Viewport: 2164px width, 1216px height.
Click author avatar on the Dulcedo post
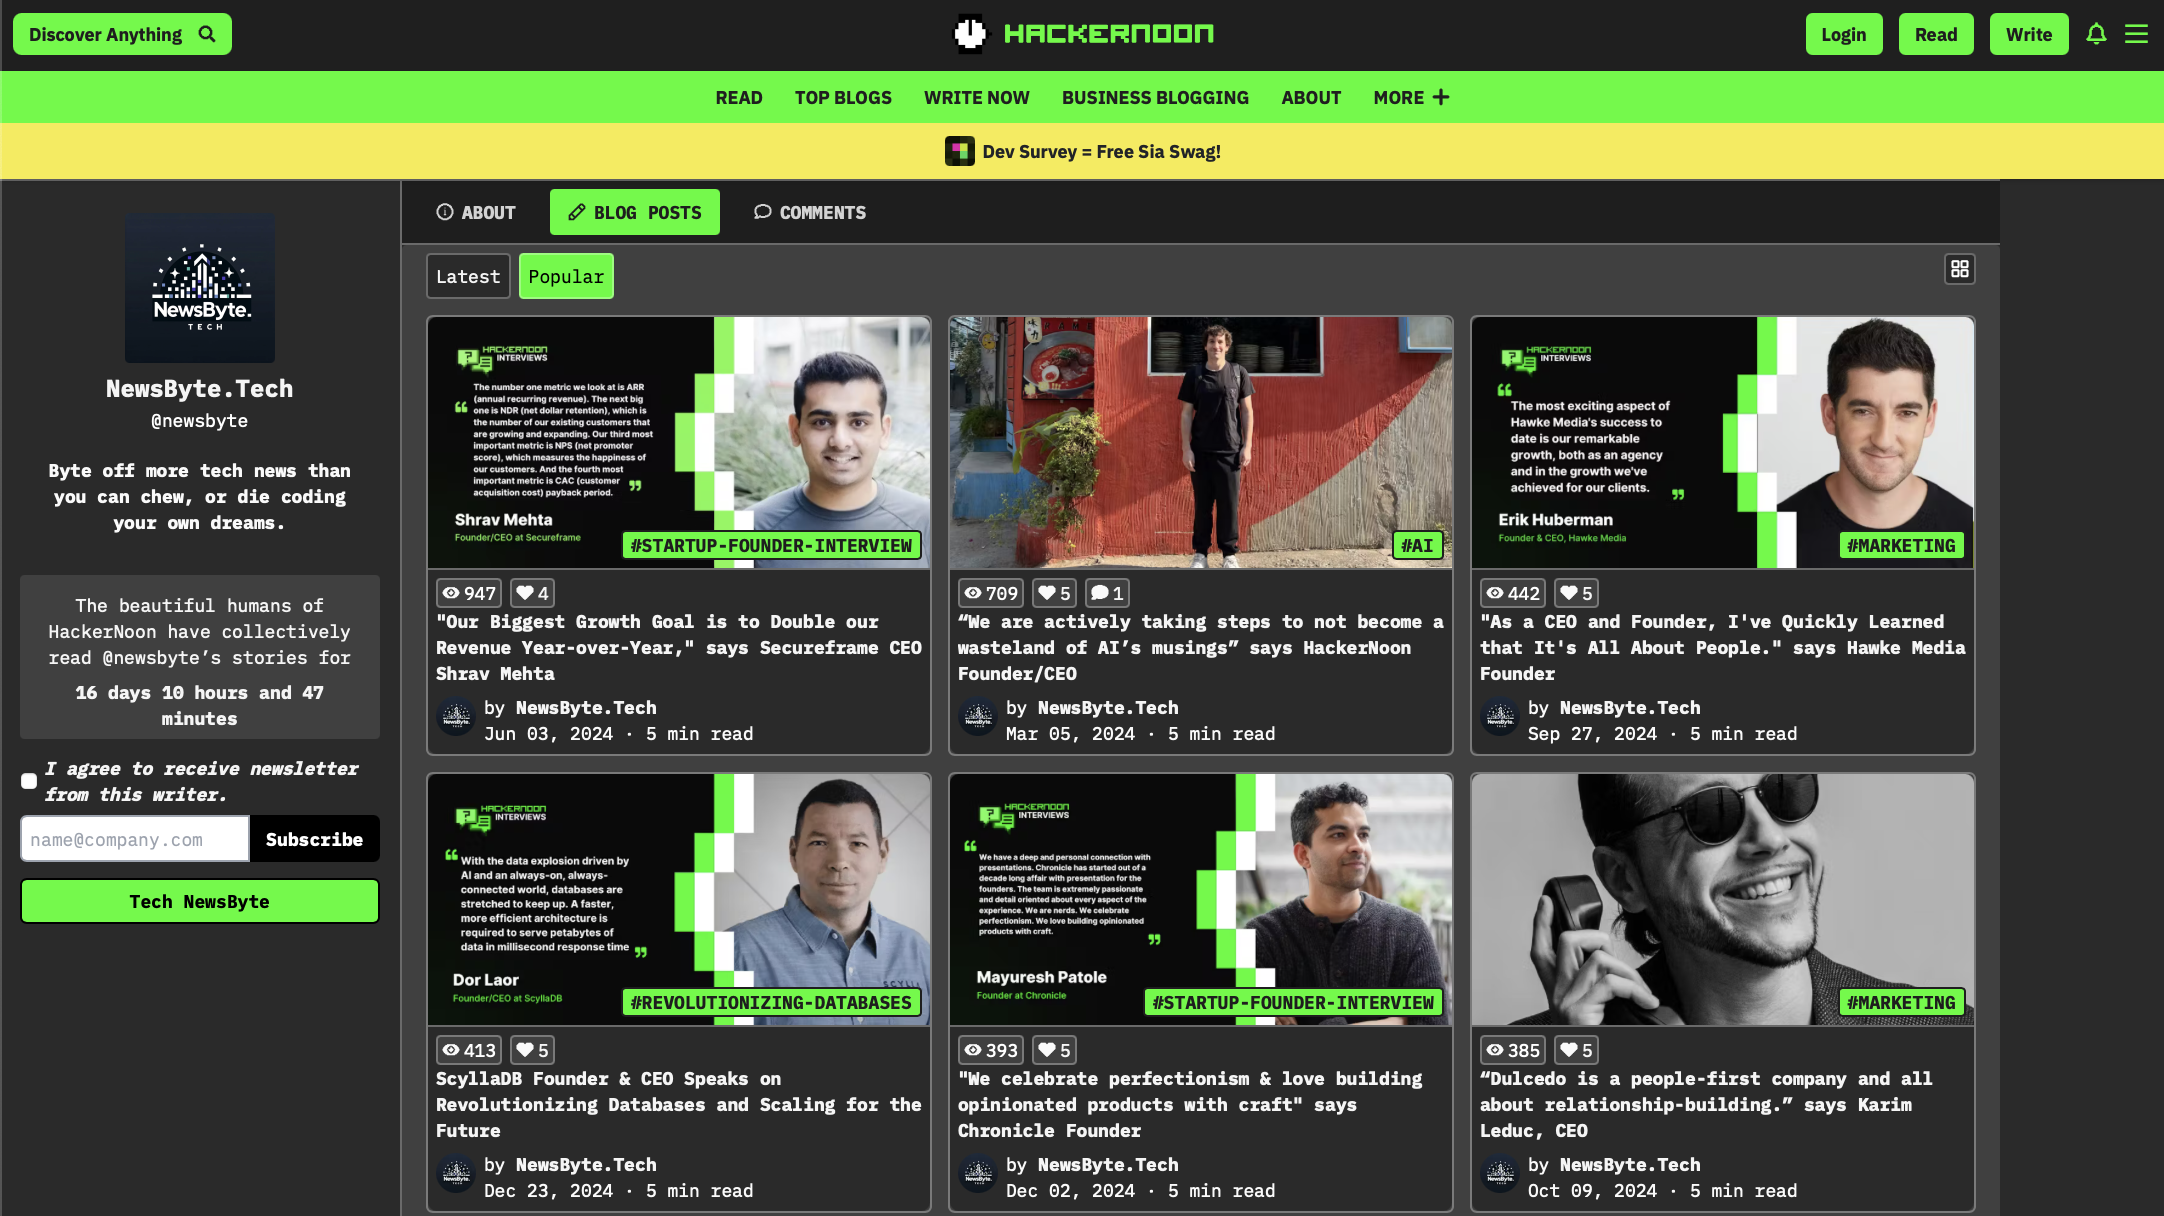pyautogui.click(x=1500, y=1173)
